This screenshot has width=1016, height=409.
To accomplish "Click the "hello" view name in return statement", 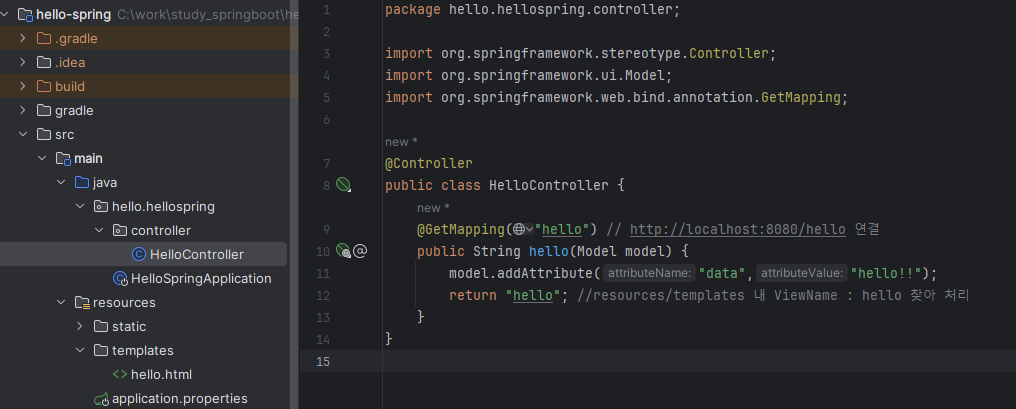I will pyautogui.click(x=532, y=295).
